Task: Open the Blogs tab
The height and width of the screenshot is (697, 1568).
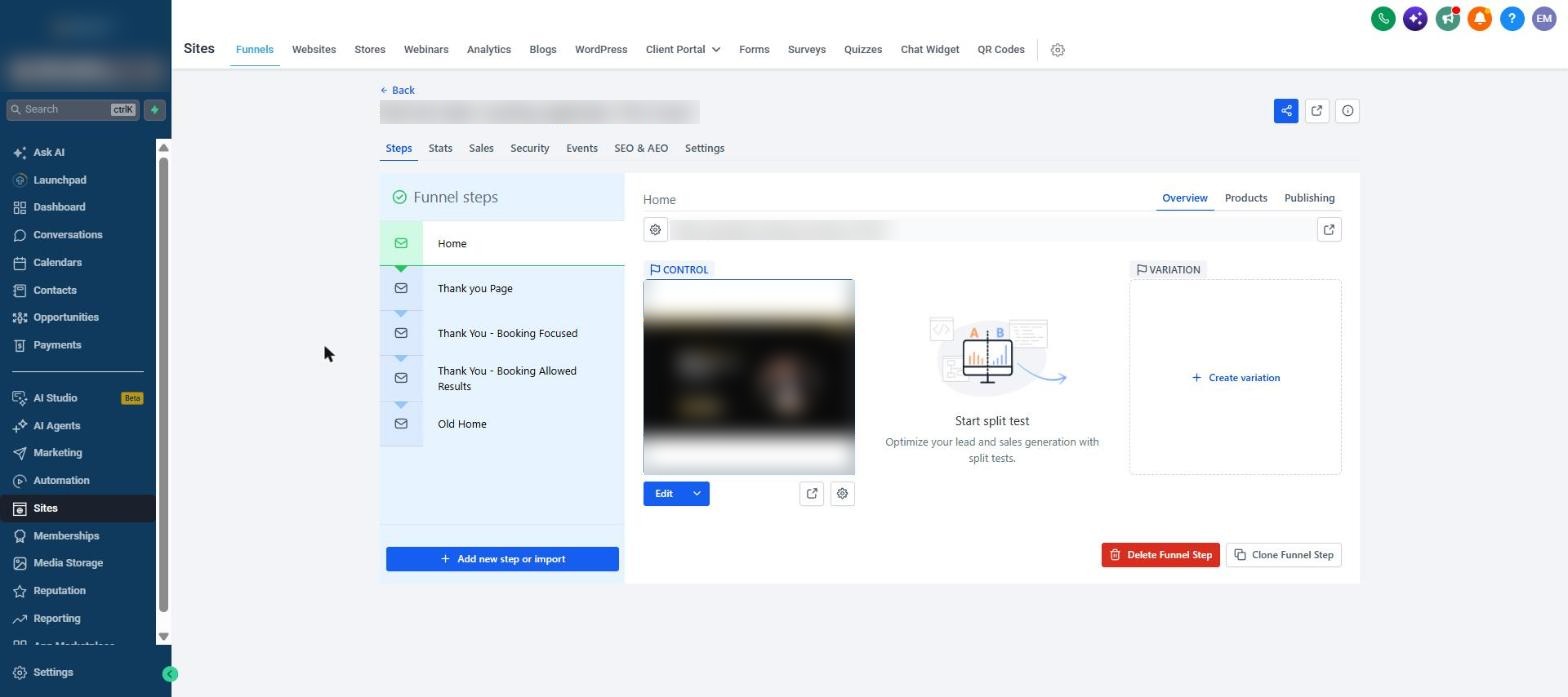Action: pyautogui.click(x=543, y=49)
